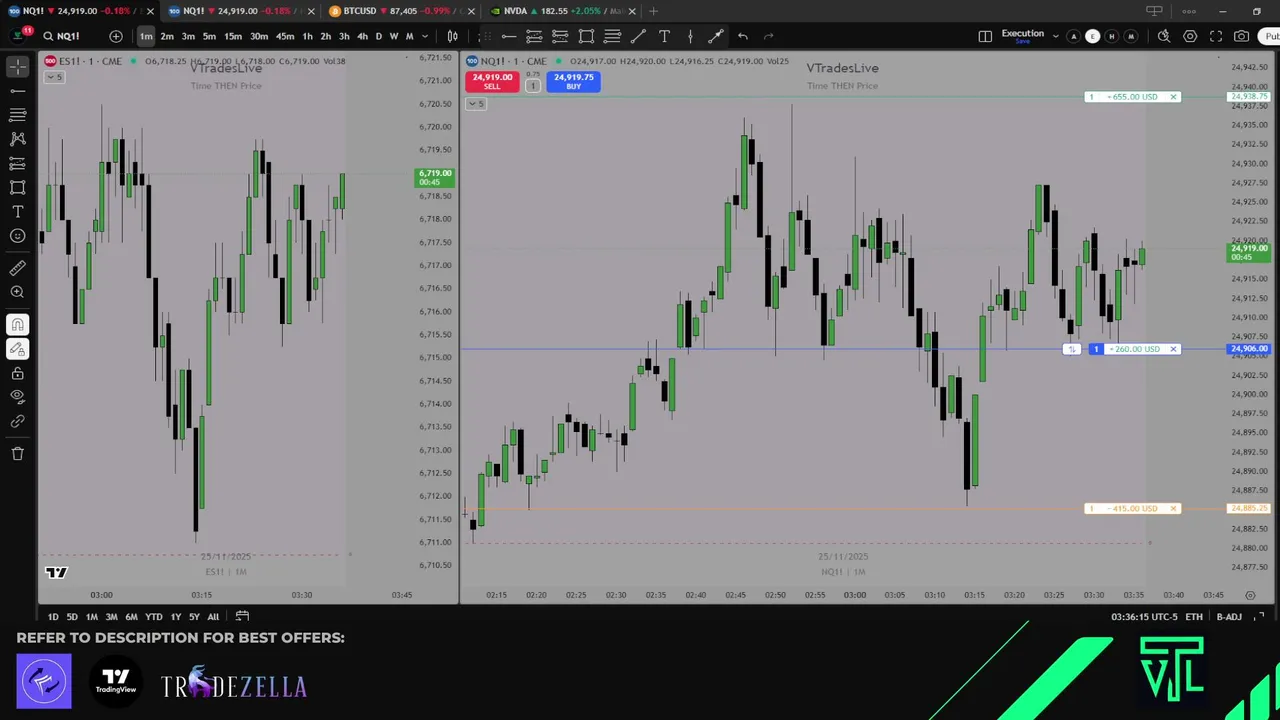Close the +260.00 USD position
The image size is (1280, 720).
1173,349
